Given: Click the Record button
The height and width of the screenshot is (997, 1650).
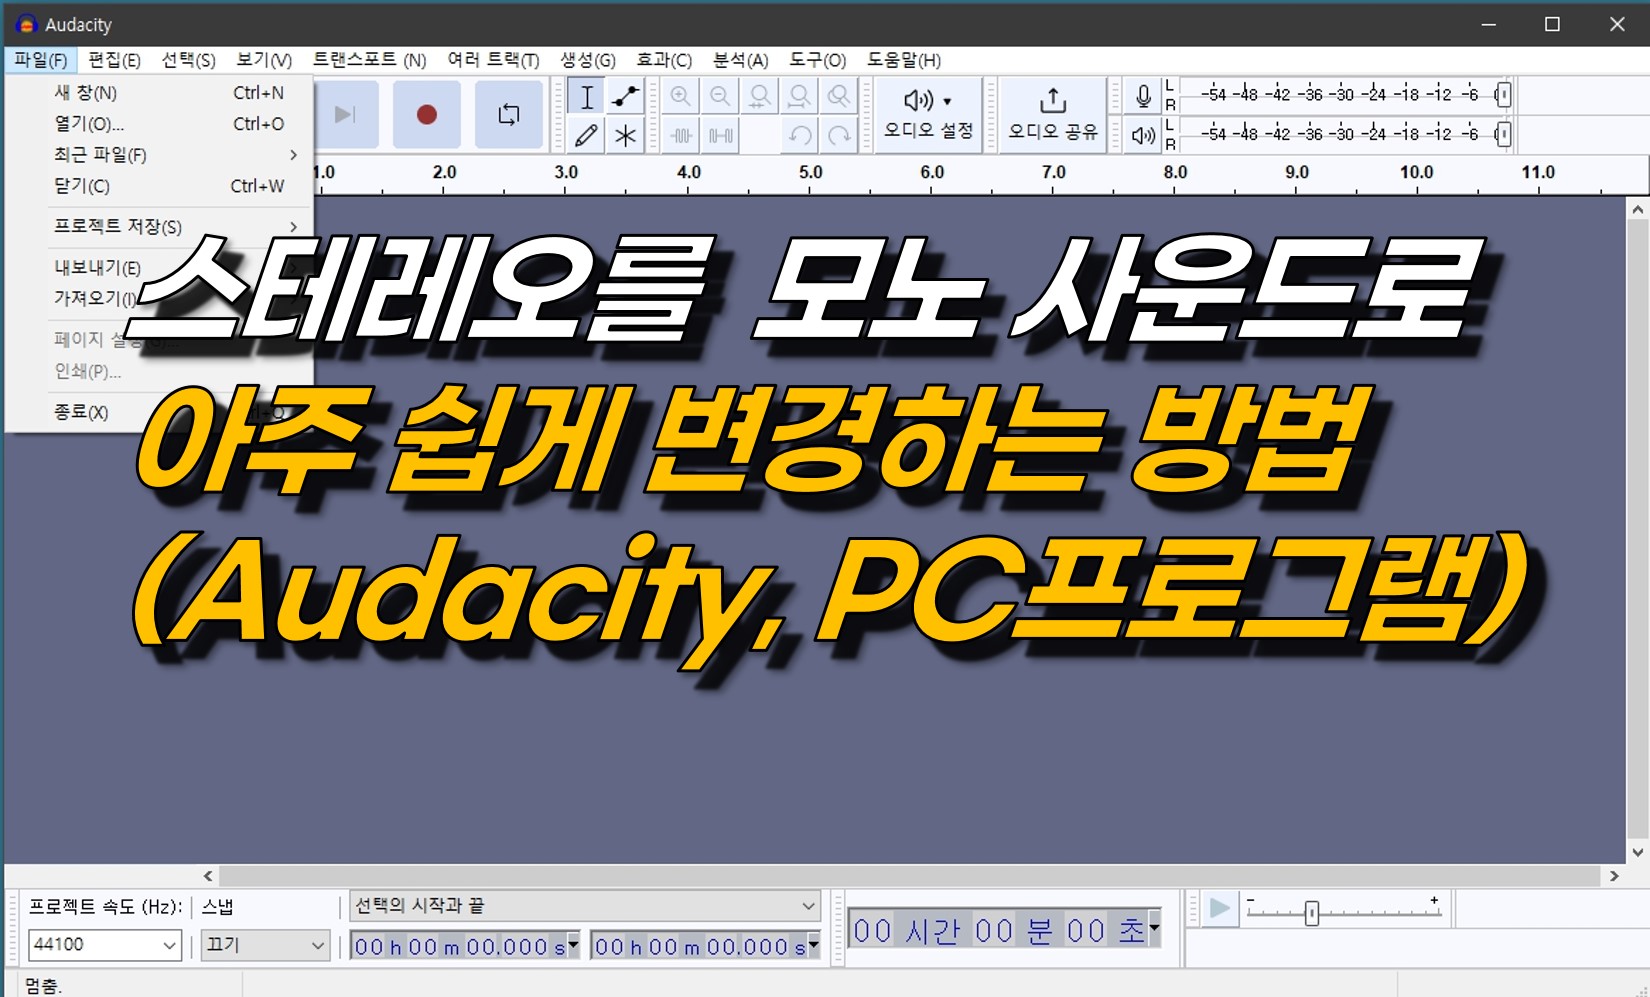Looking at the screenshot, I should coord(427,114).
